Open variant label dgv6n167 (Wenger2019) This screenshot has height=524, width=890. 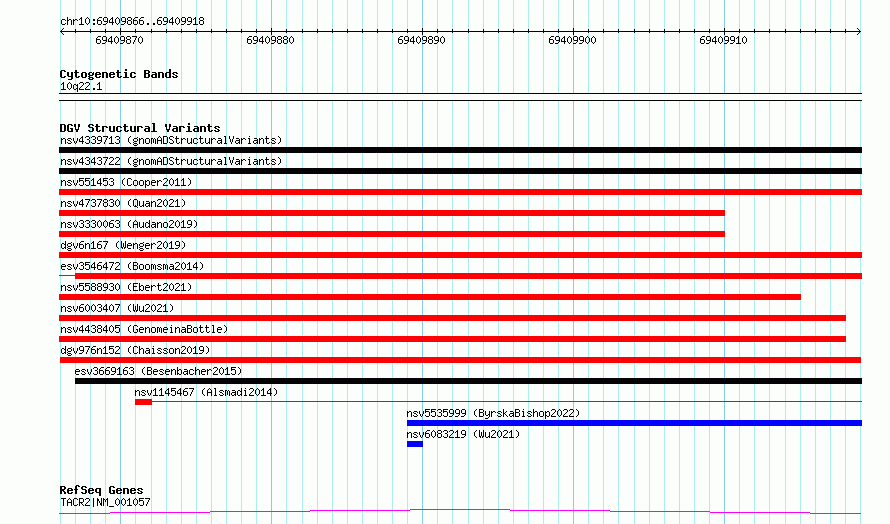123,245
